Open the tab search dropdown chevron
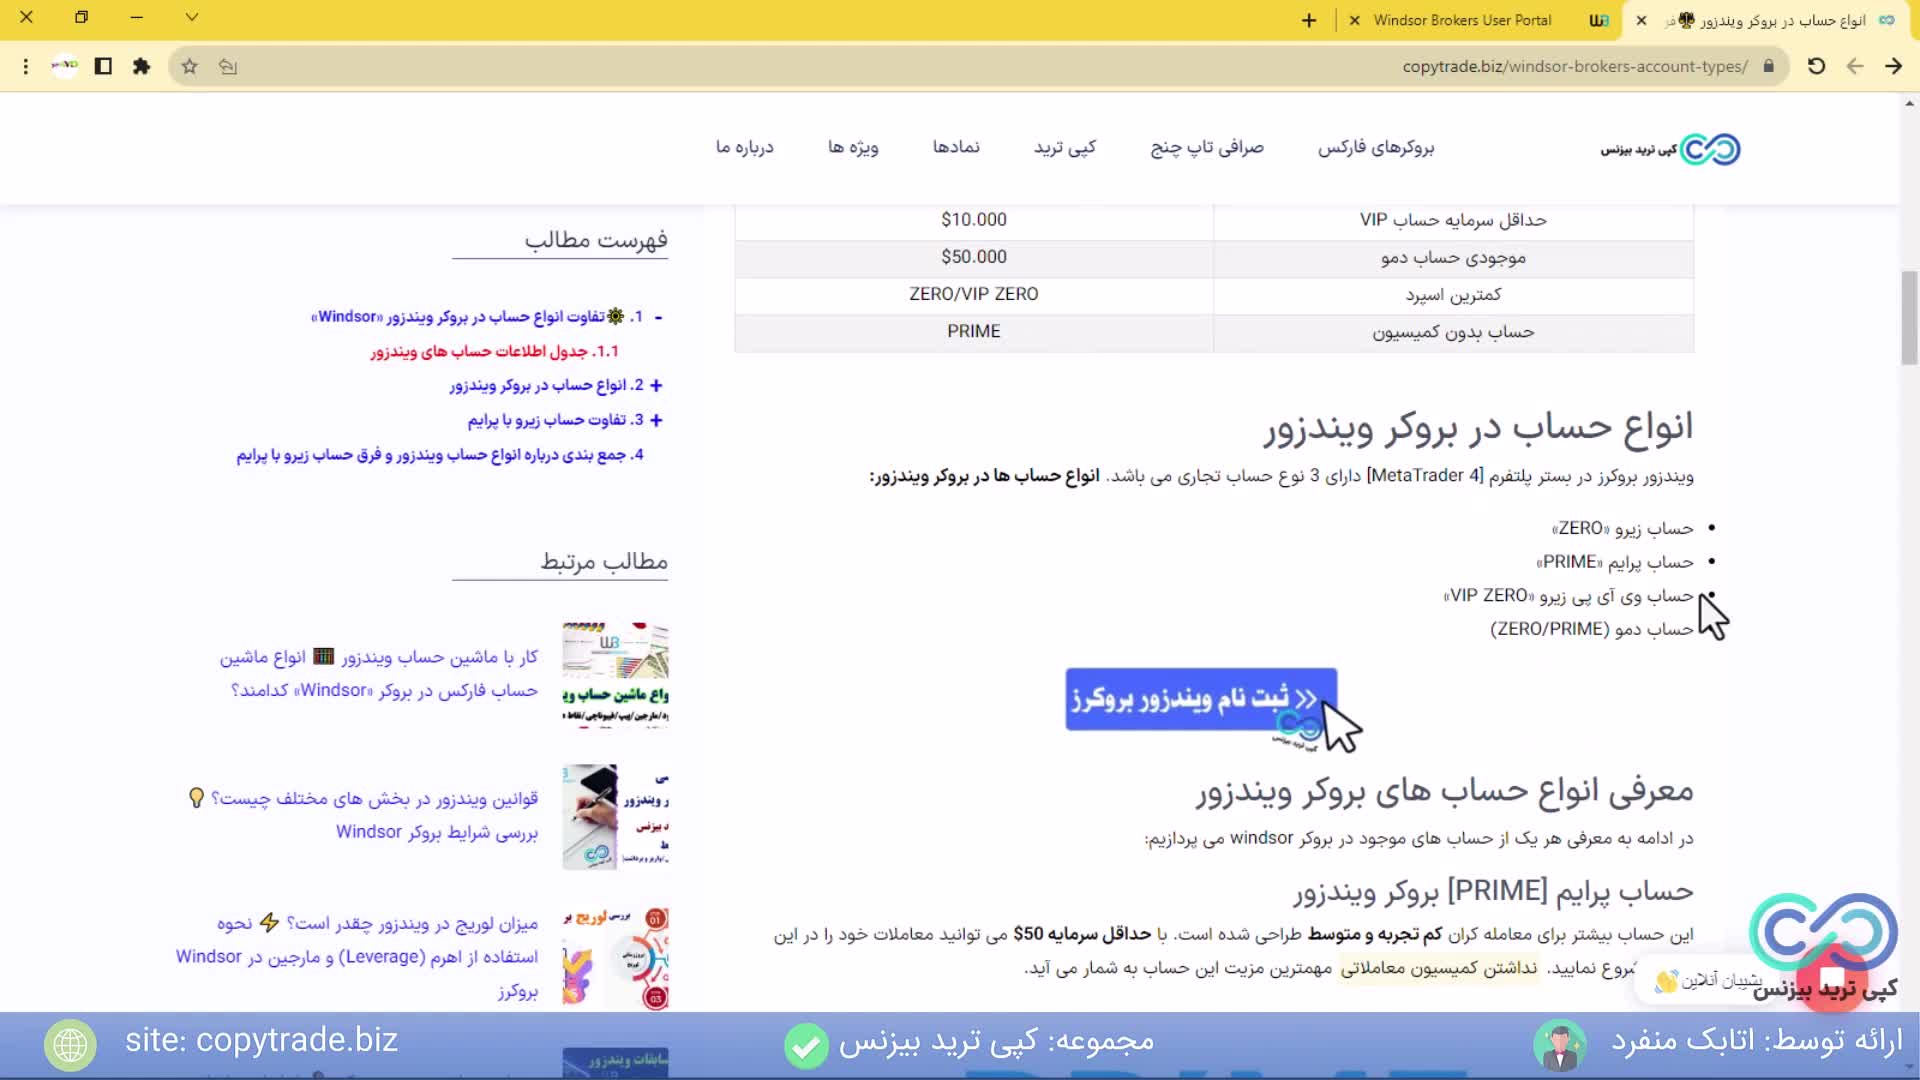Image resolution: width=1920 pixels, height=1080 pixels. pyautogui.click(x=192, y=17)
